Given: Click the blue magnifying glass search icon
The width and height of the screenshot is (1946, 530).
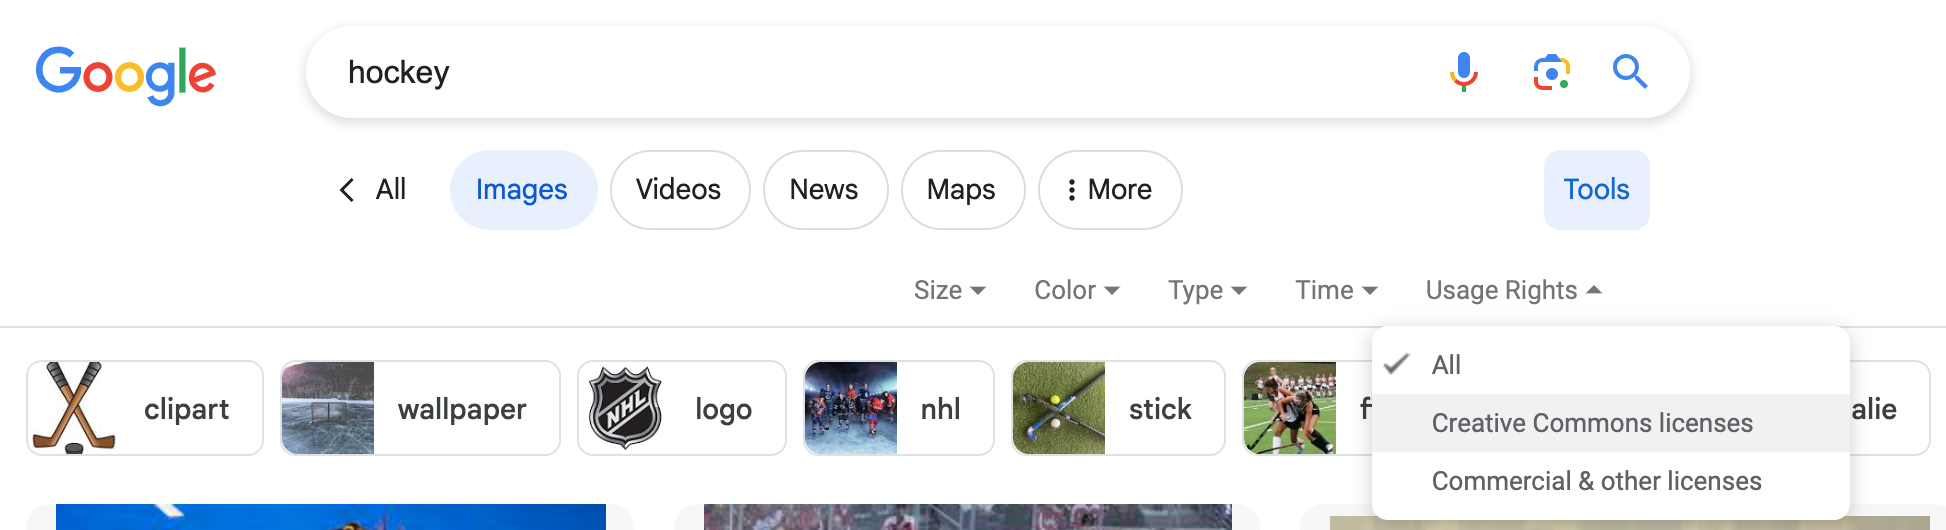Looking at the screenshot, I should [1630, 72].
